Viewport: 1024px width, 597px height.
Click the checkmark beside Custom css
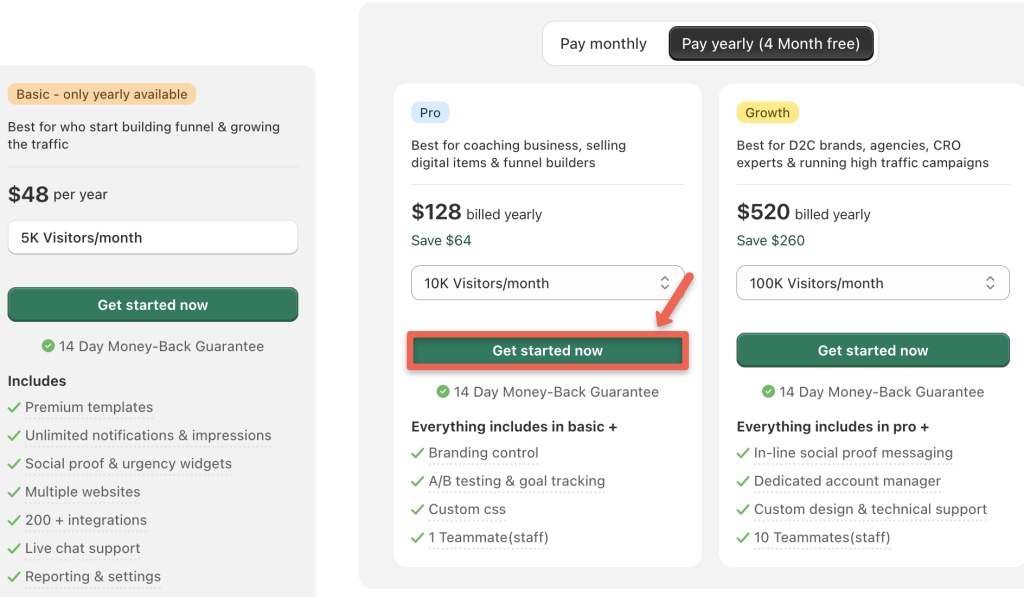[418, 510]
